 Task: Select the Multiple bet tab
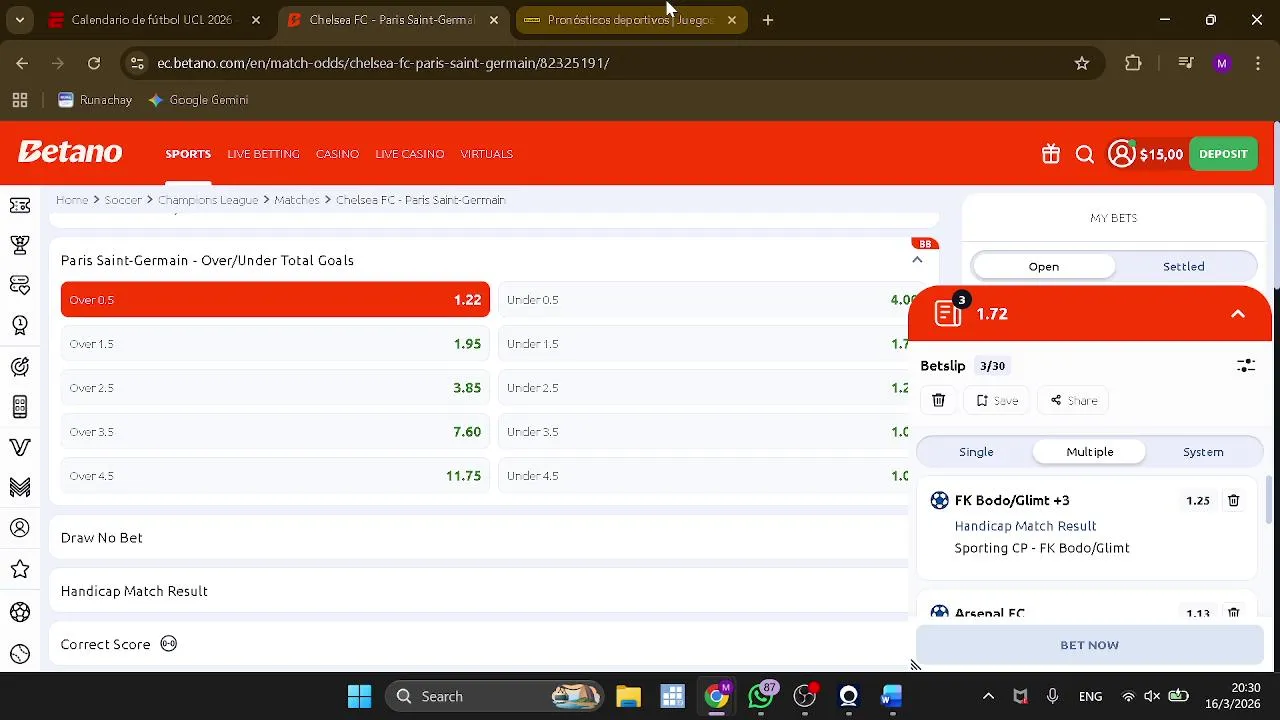click(1090, 452)
